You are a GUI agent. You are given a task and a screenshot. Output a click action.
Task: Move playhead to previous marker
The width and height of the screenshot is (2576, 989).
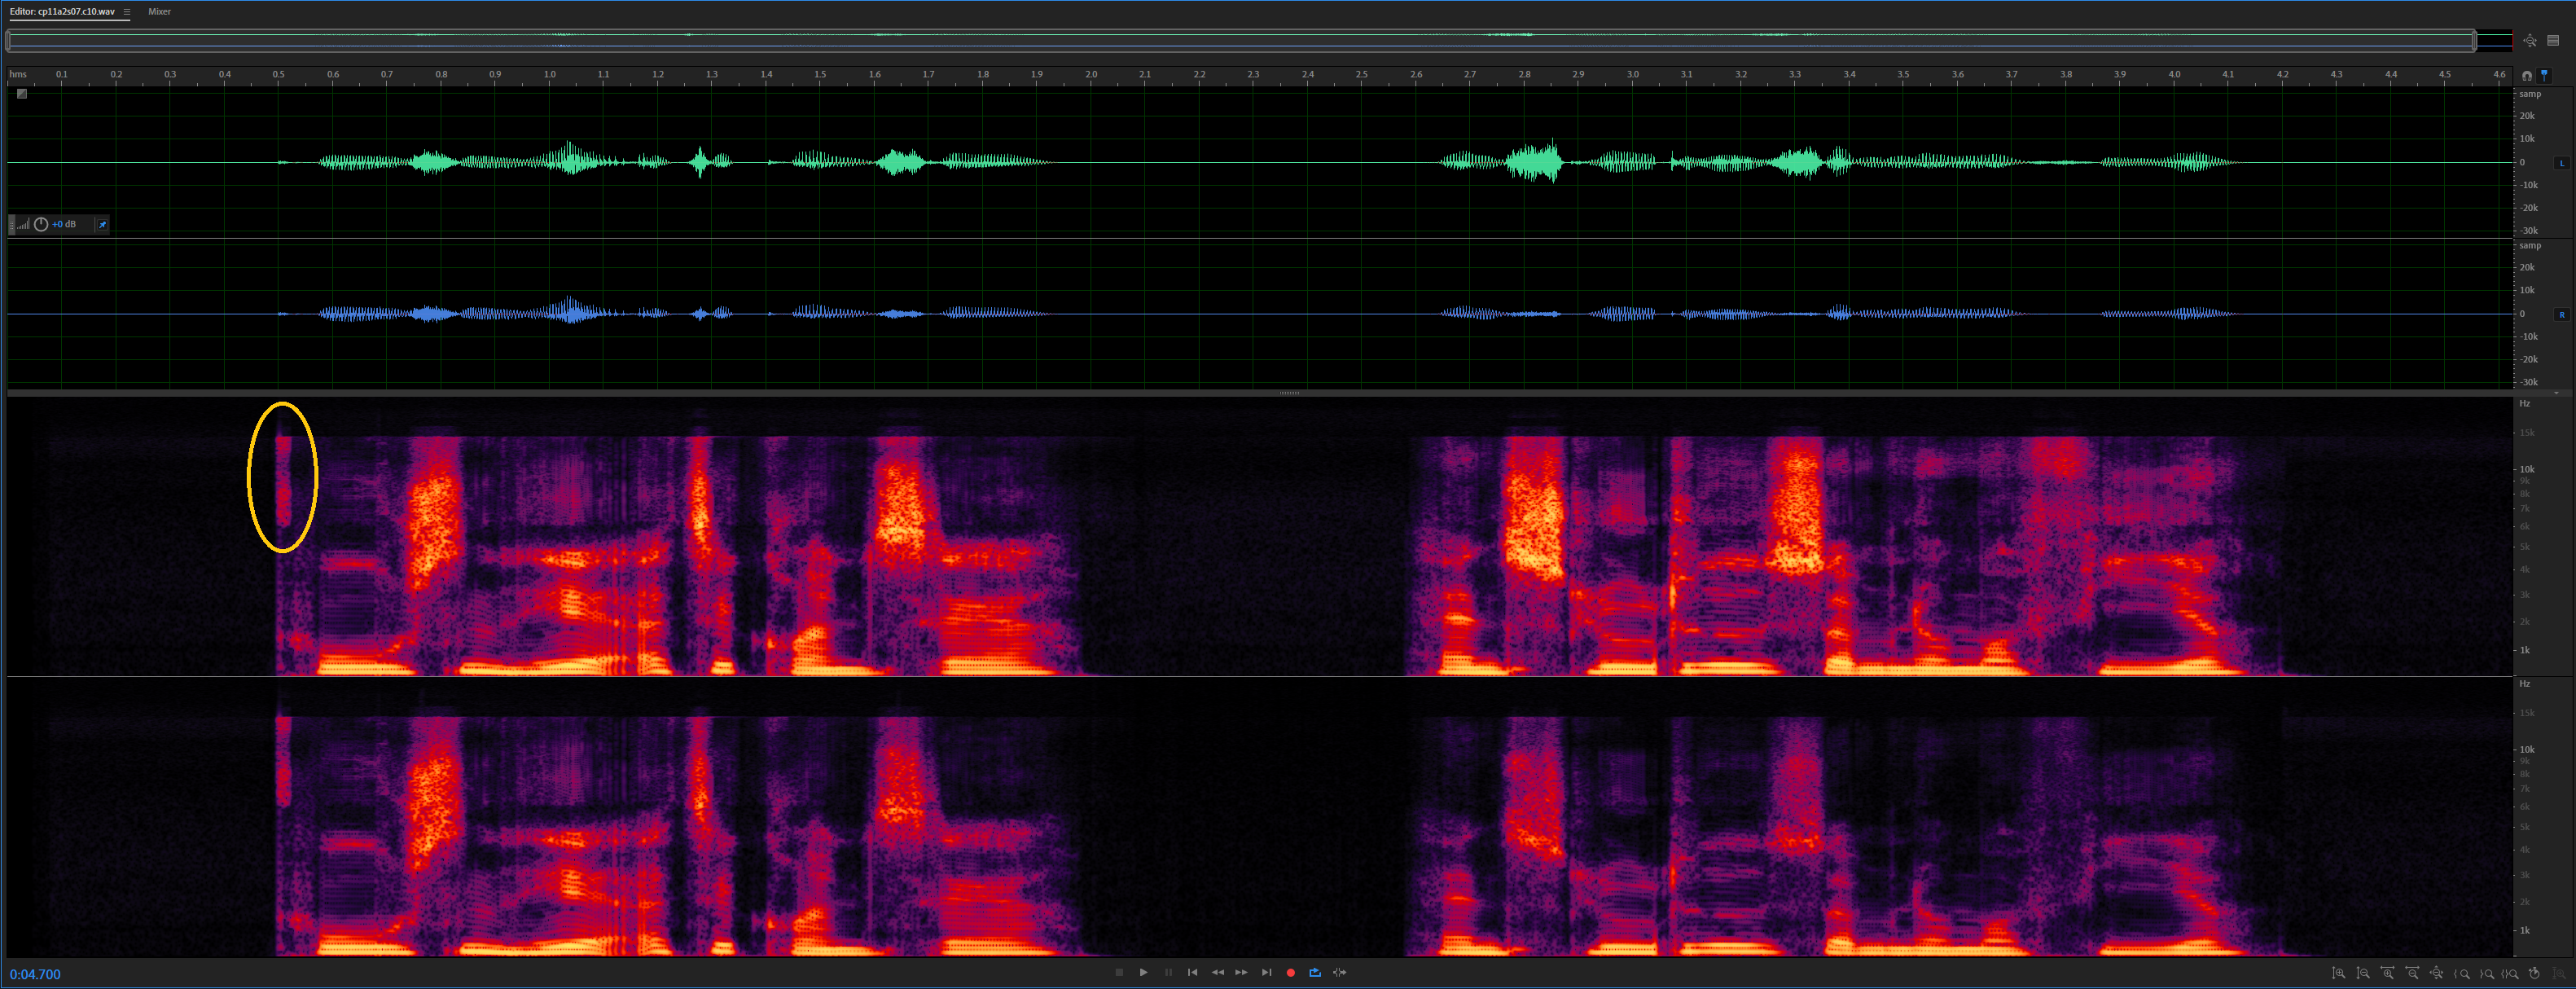1192,972
